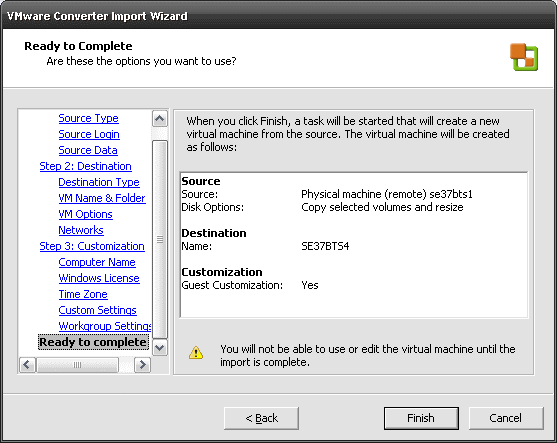Click the Guest Customization 'Yes' value
The height and width of the screenshot is (443, 557).
[310, 285]
